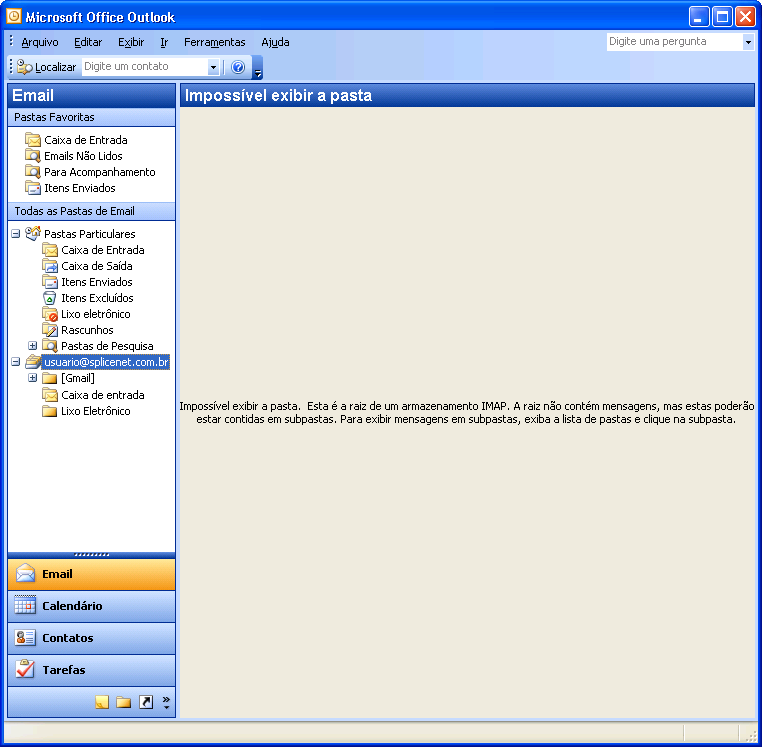
Task: Open Configure buttons chevron menu
Action: pos(166,702)
